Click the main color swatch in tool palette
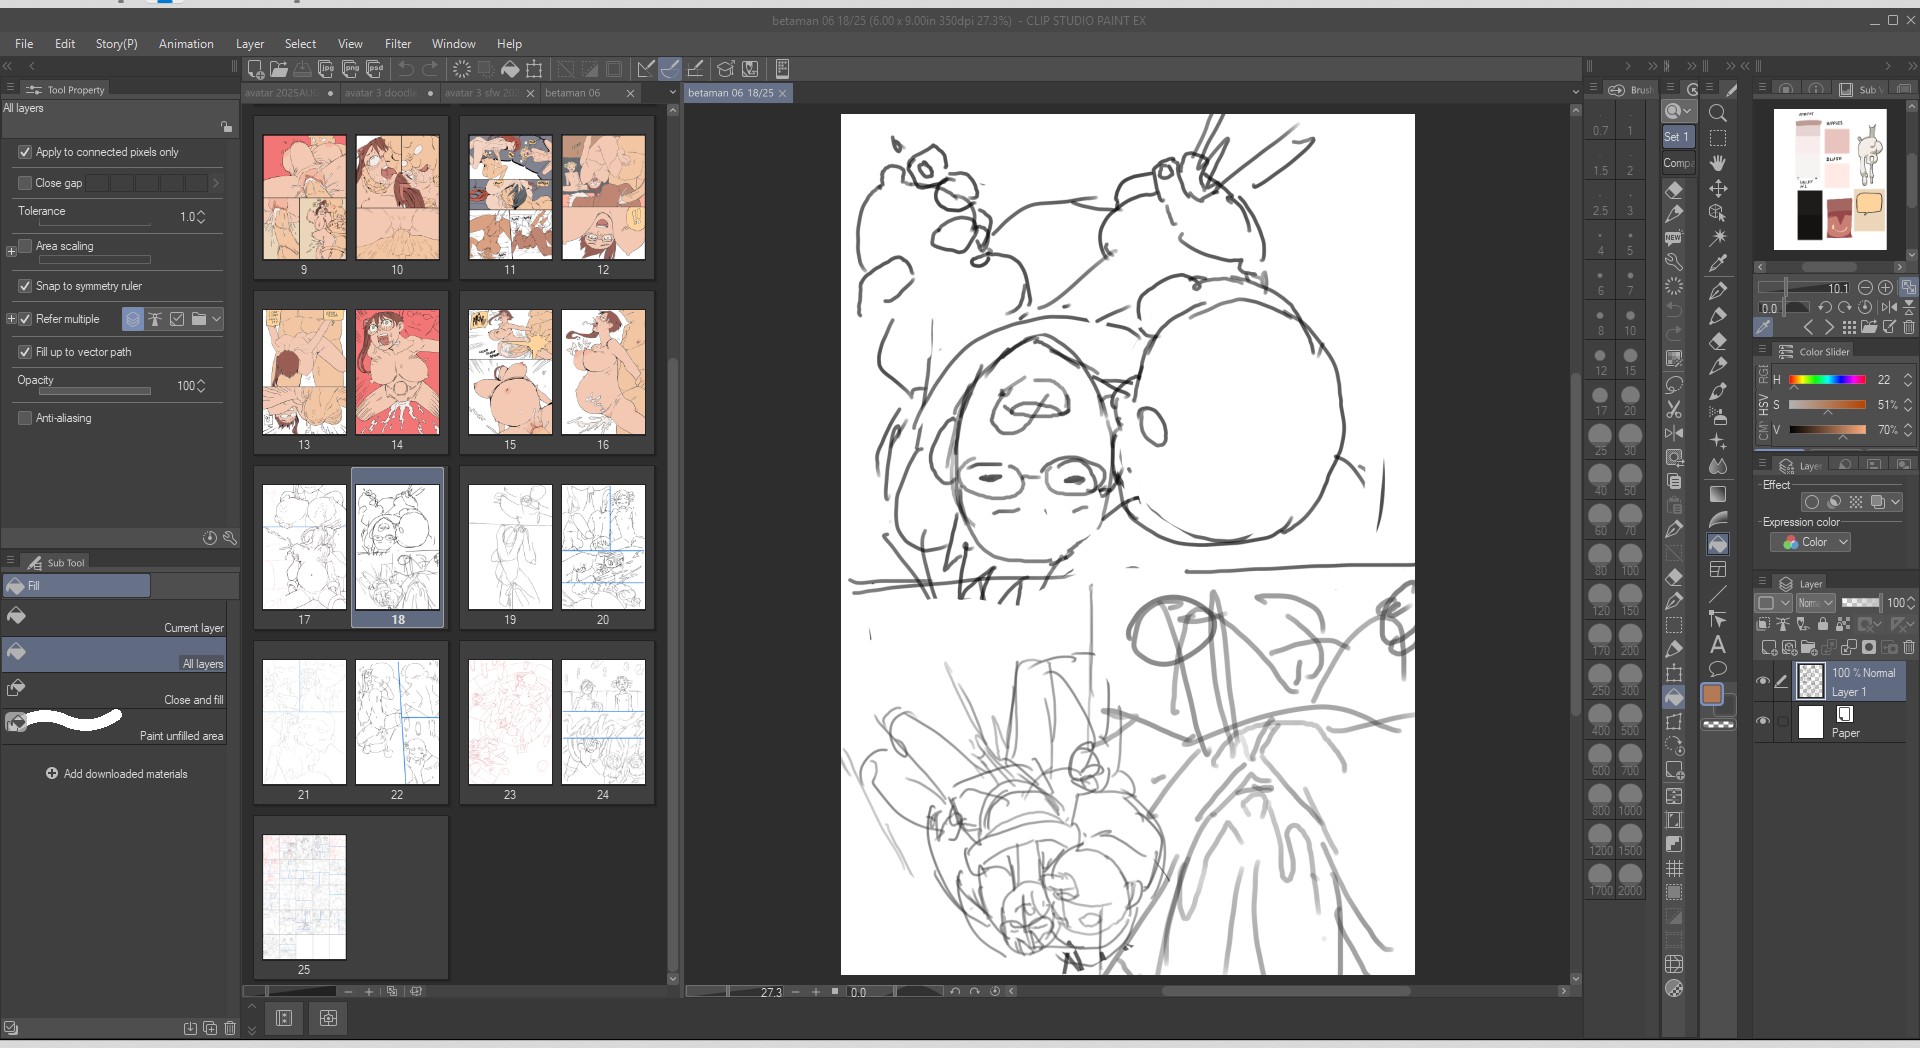Viewport: 1920px width, 1048px height. click(1712, 694)
